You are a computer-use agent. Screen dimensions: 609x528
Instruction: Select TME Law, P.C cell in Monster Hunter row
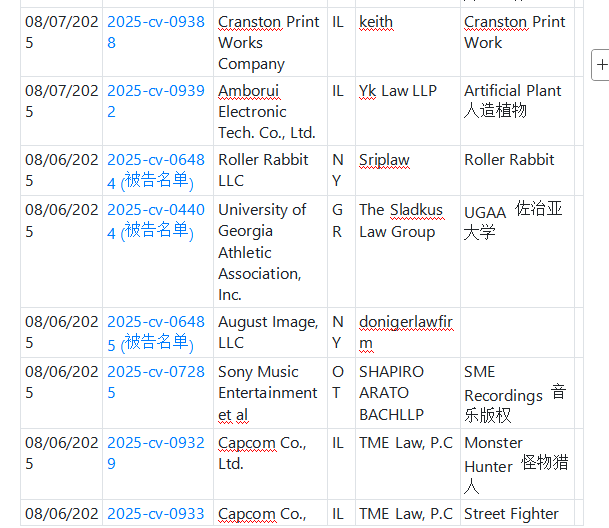[x=408, y=464]
